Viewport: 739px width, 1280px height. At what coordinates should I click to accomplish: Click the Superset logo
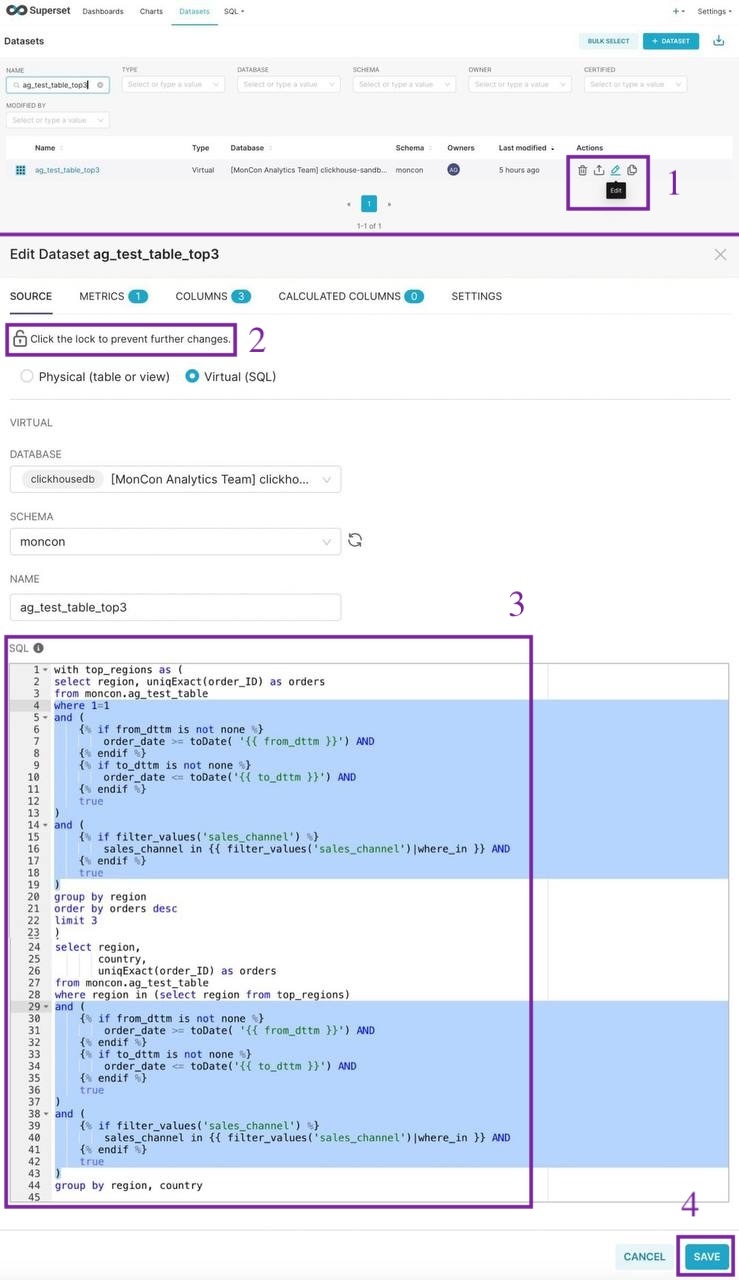[x=38, y=11]
